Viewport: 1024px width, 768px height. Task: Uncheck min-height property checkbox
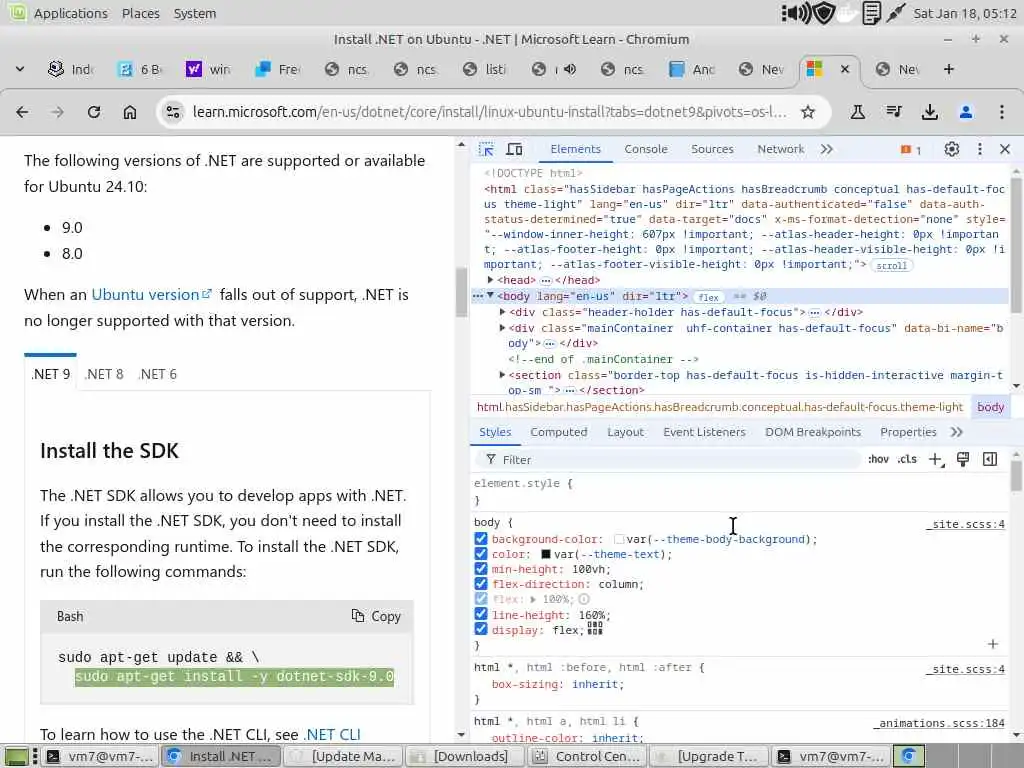[x=481, y=569]
